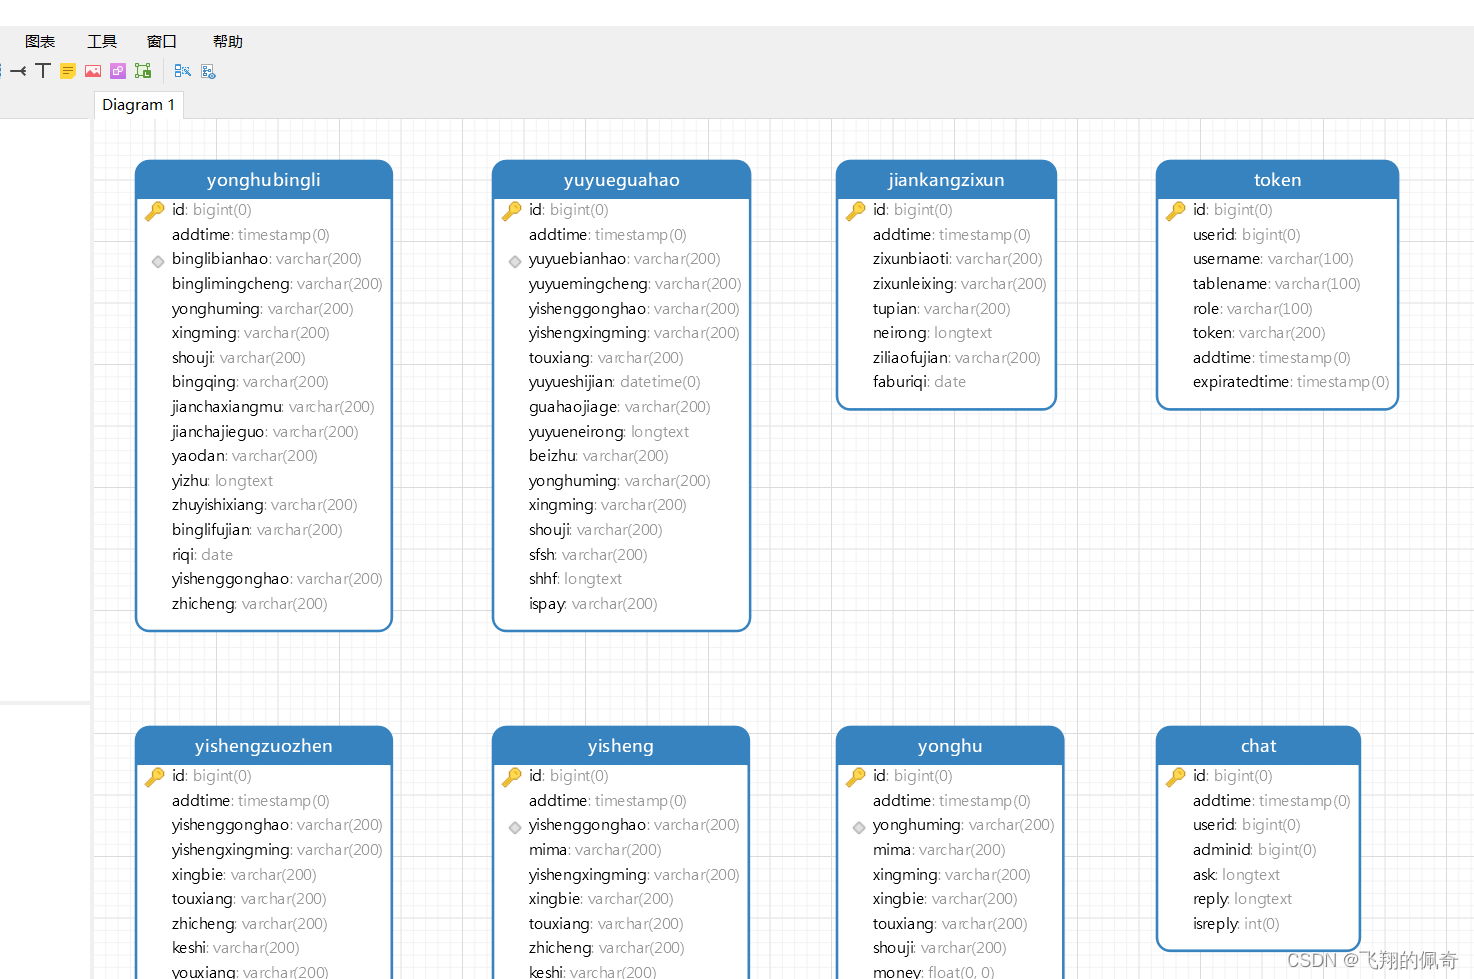Open the 帮助 menu
Screen dimensions: 1474x979
[x=228, y=41]
